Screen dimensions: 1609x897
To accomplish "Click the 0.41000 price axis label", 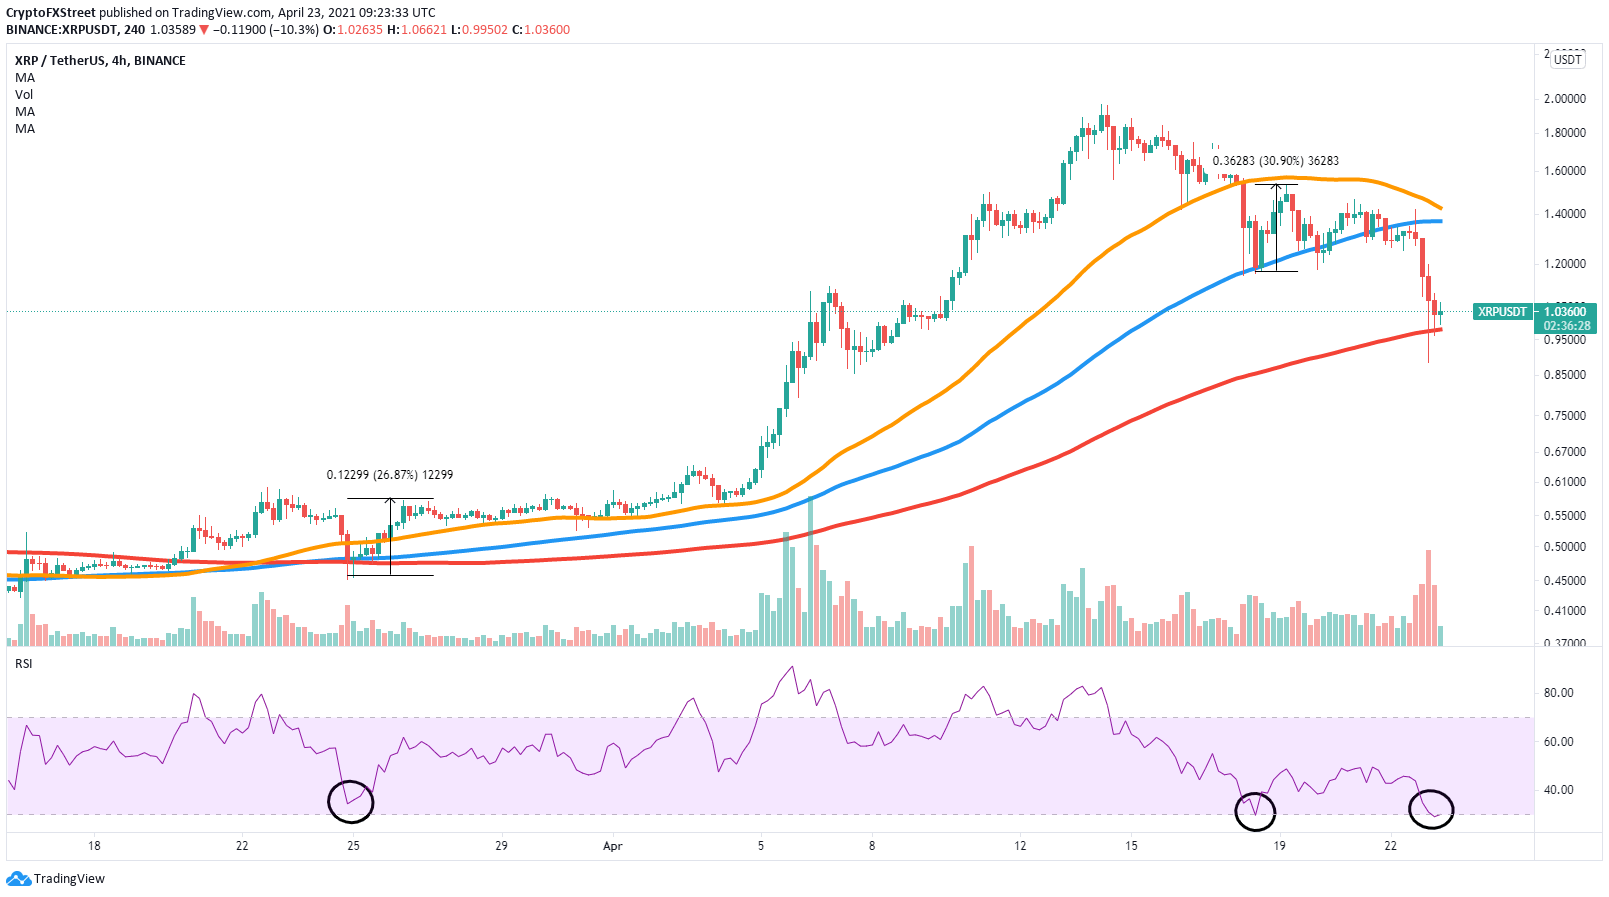I will [x=1565, y=611].
